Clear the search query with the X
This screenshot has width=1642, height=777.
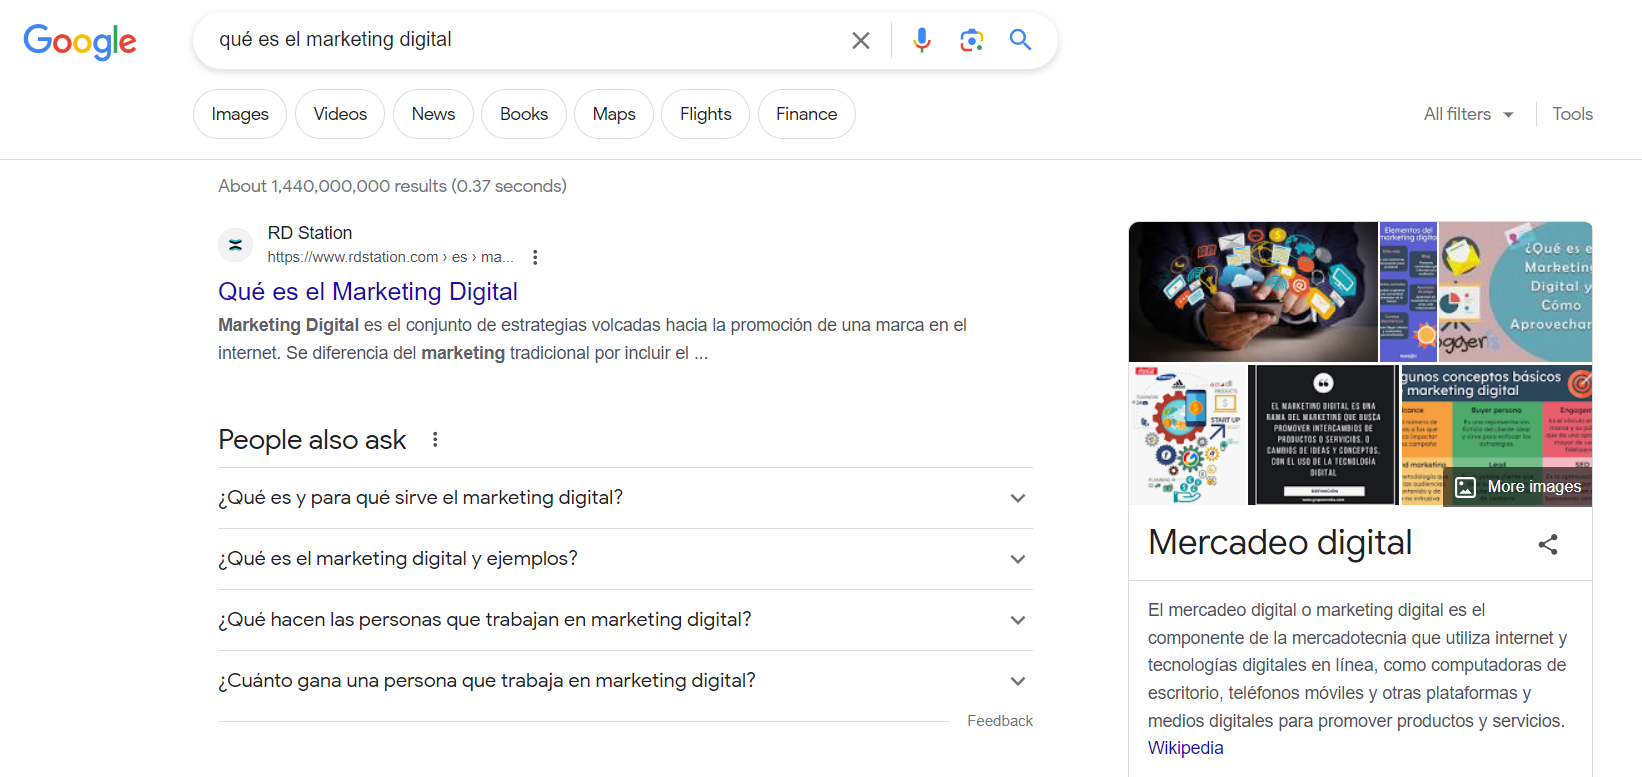(860, 40)
